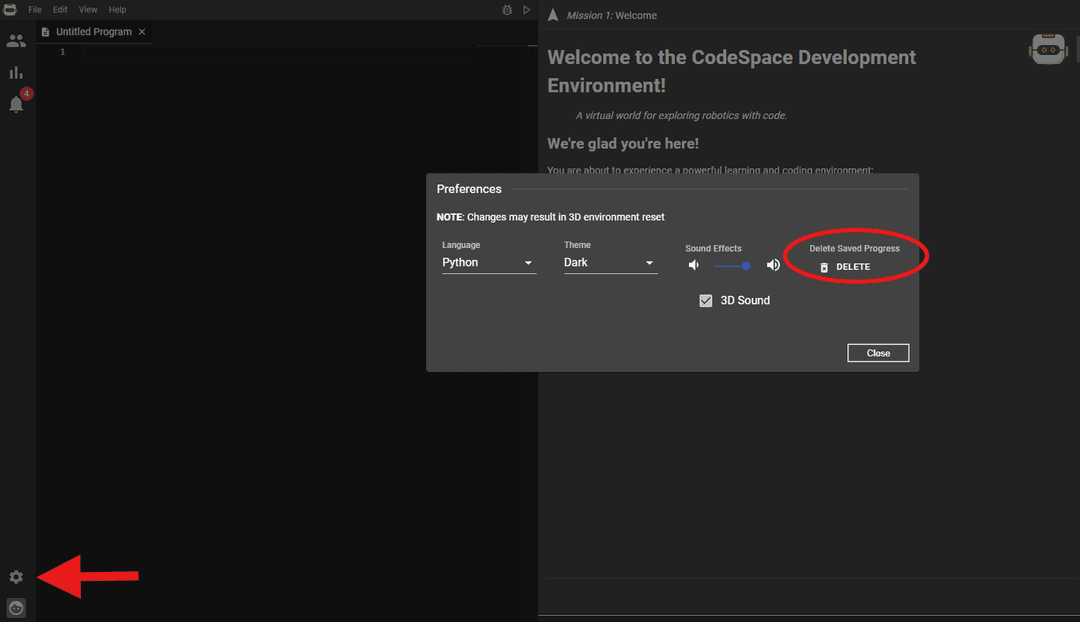This screenshot has width=1080, height=622.
Task: Click the run play icon
Action: pos(527,10)
